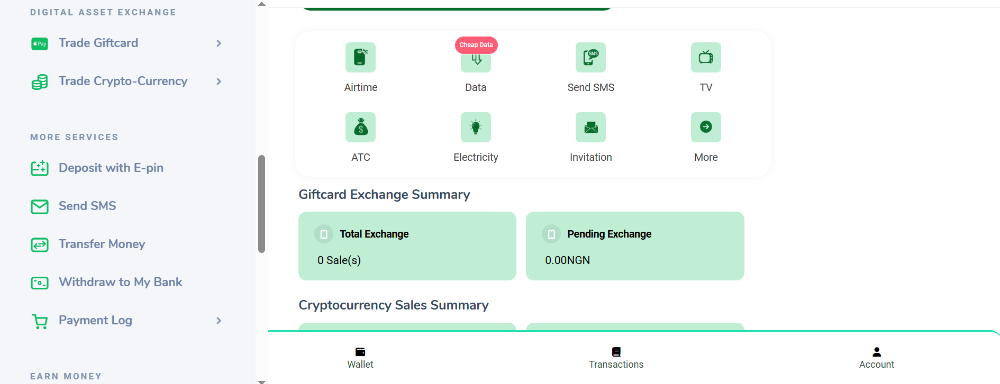The image size is (1000, 384).
Task: Switch to the Account tab label
Action: pyautogui.click(x=876, y=365)
